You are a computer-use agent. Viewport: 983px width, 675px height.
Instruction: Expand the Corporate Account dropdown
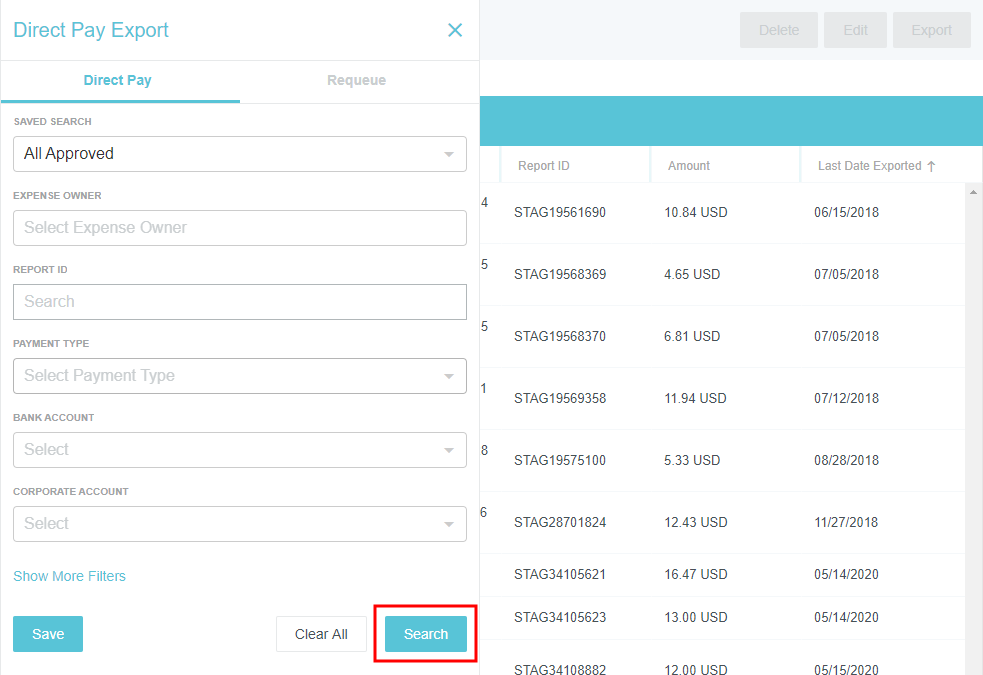239,524
